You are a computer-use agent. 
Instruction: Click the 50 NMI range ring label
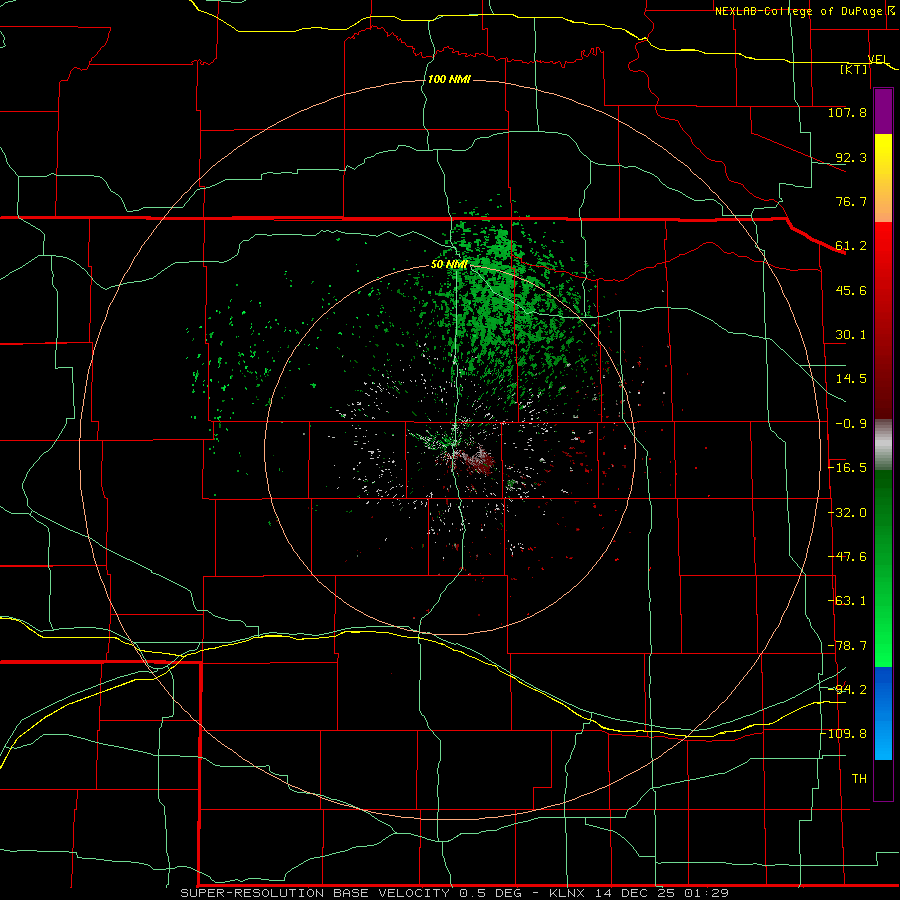click(x=449, y=265)
